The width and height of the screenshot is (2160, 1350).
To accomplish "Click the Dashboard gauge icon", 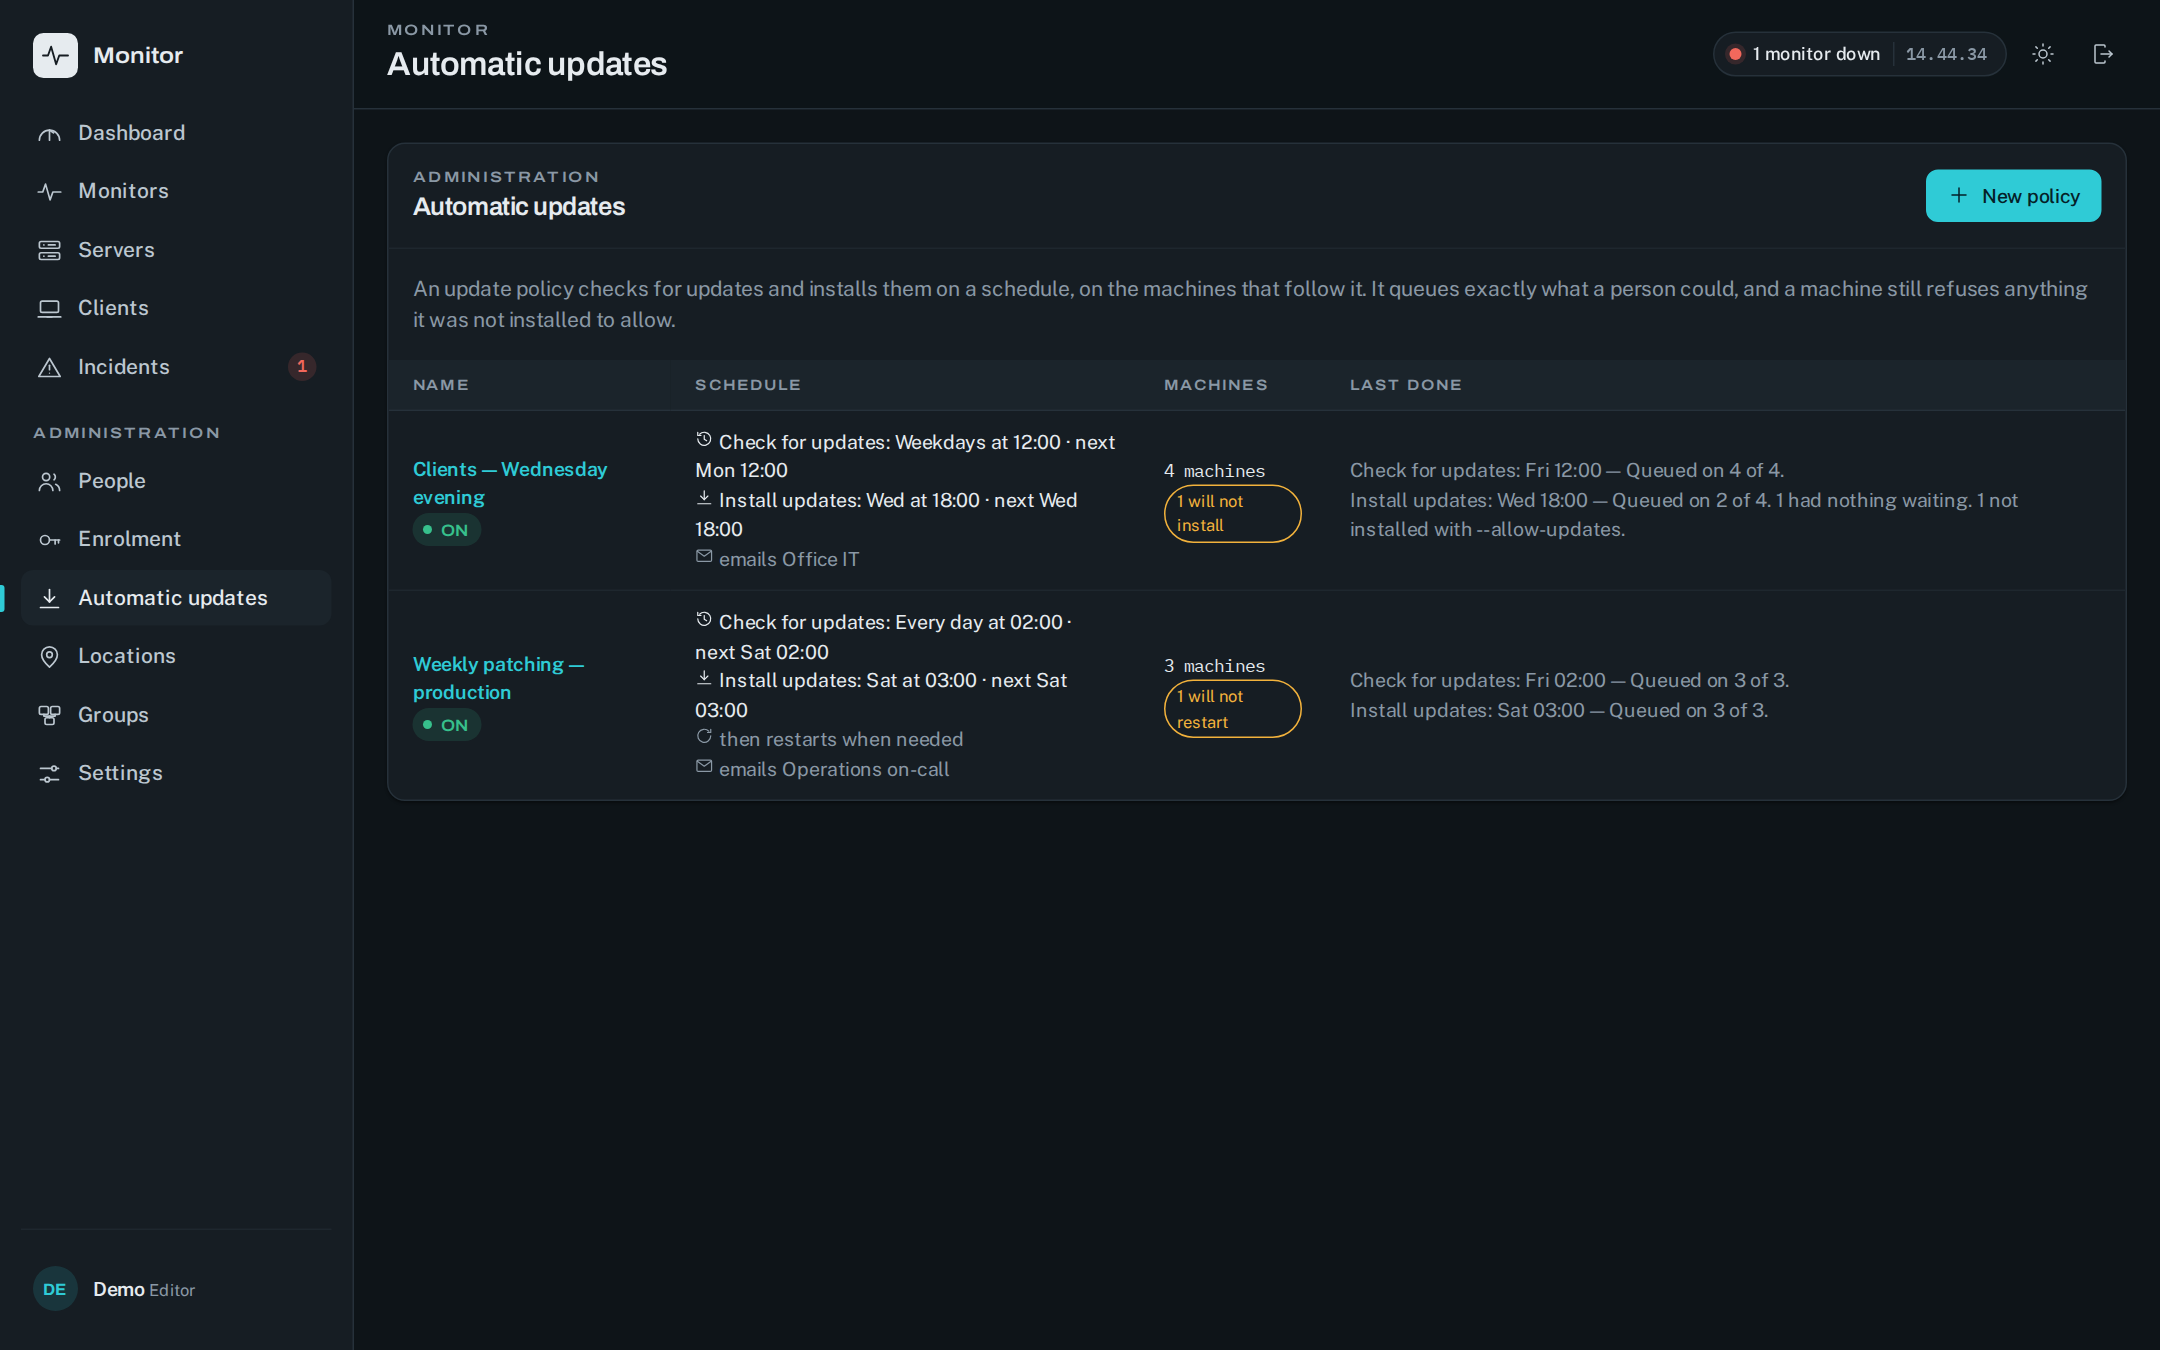I will 49,134.
